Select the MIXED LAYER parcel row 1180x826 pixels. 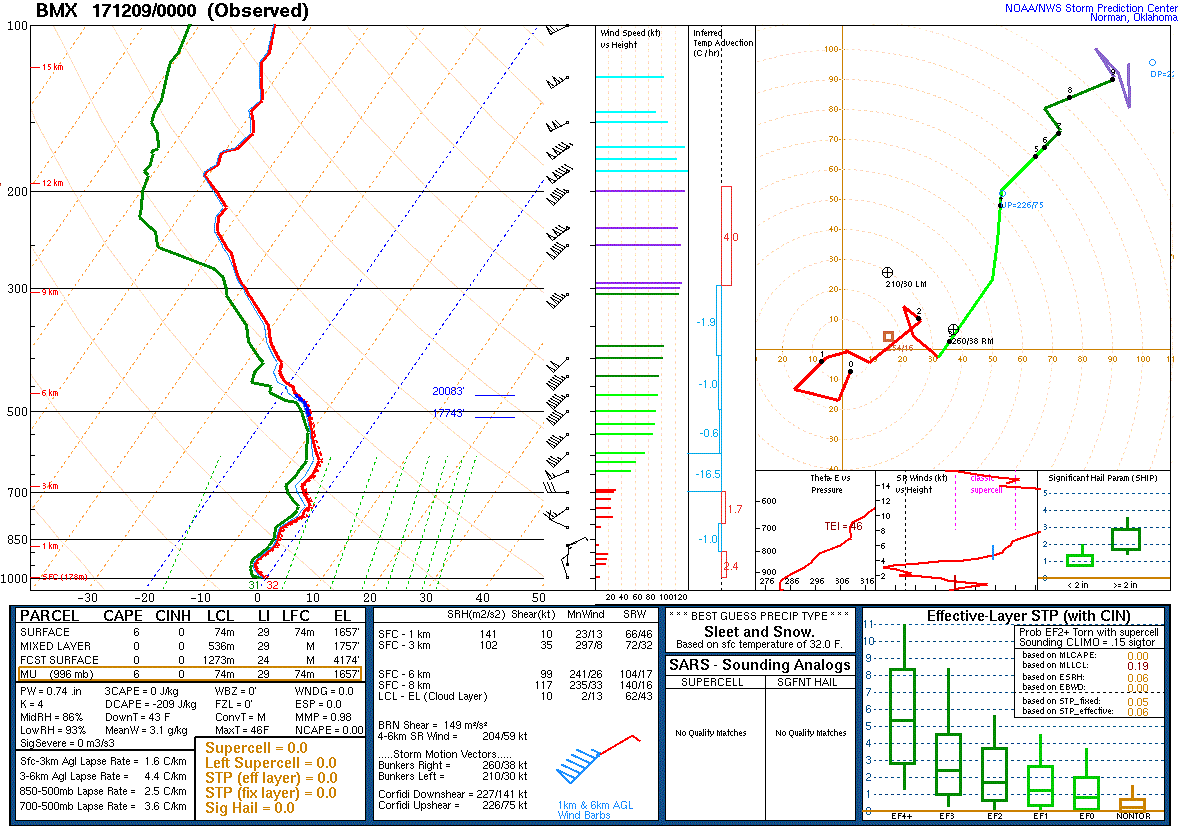point(190,646)
